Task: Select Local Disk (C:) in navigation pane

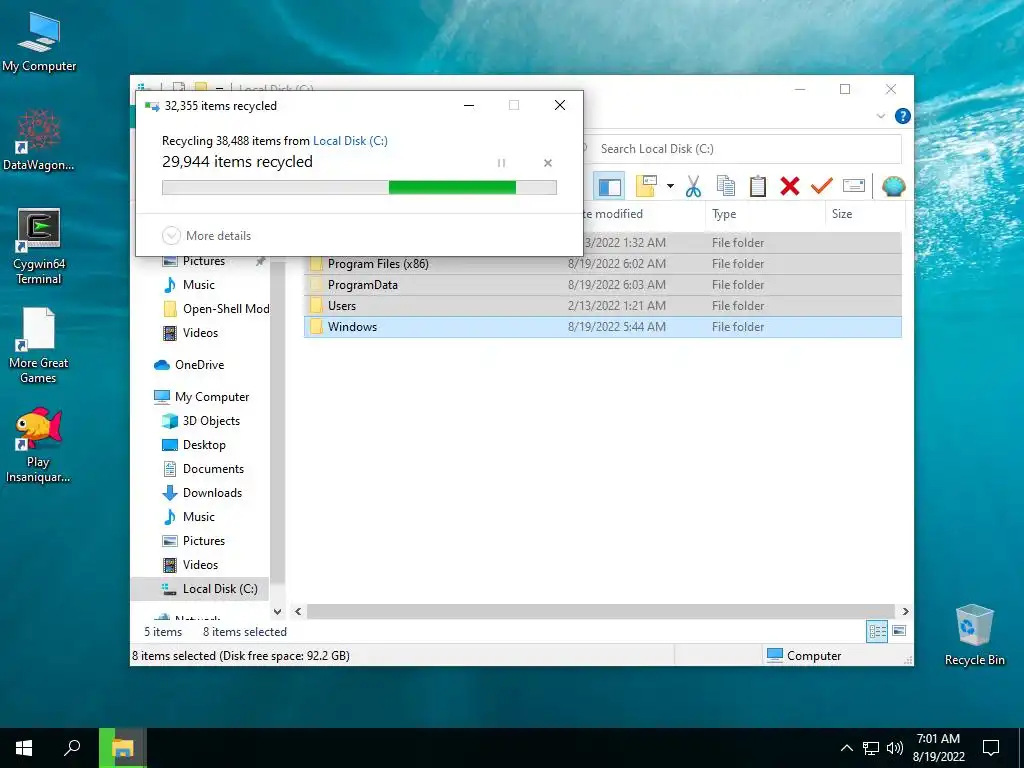Action: pos(200,589)
